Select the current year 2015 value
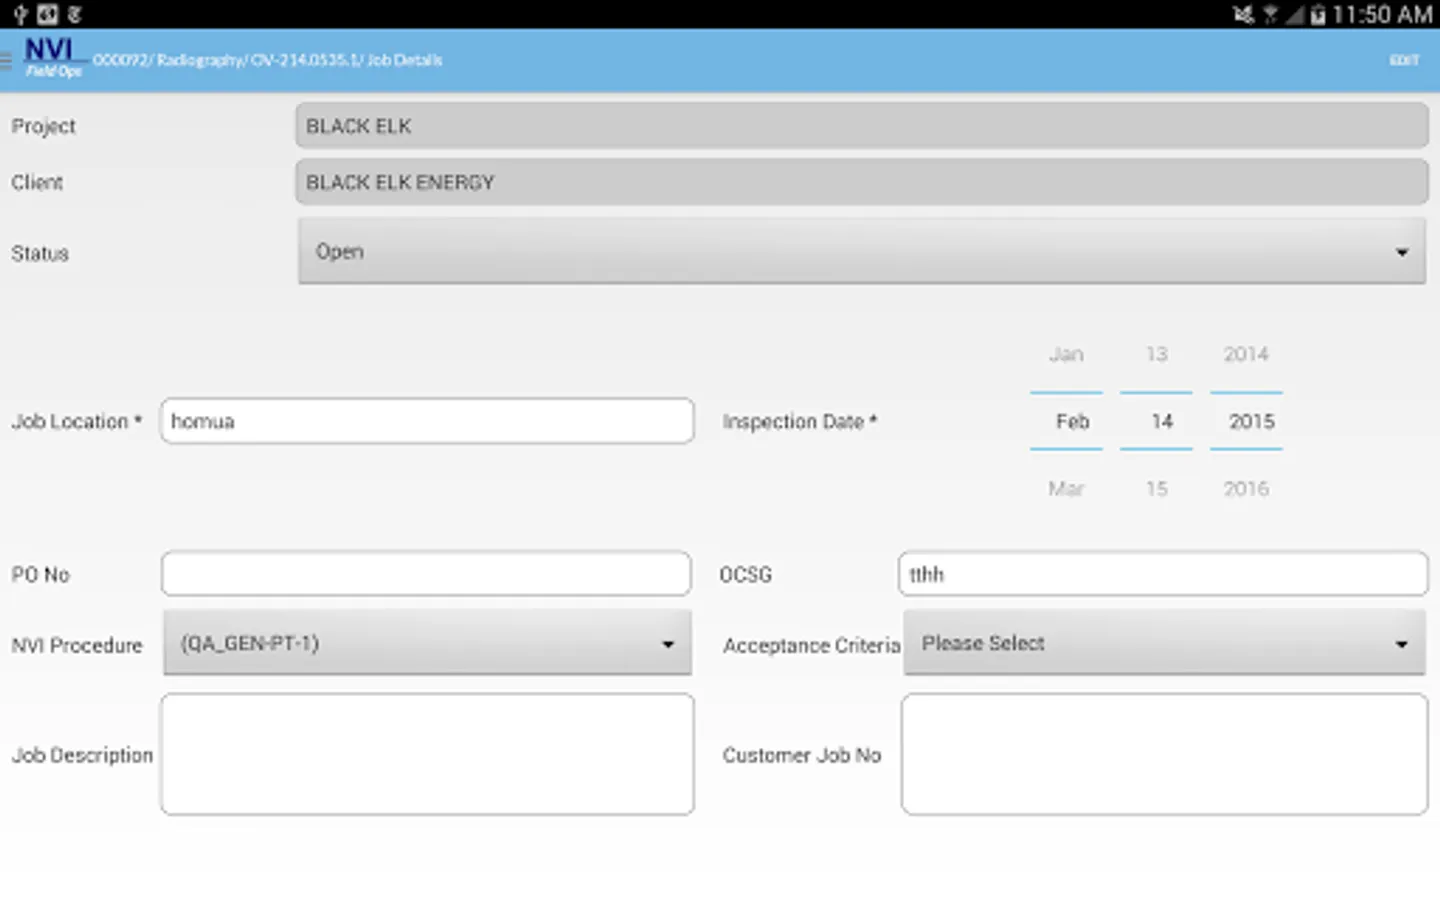Image resolution: width=1440 pixels, height=900 pixels. click(1251, 421)
